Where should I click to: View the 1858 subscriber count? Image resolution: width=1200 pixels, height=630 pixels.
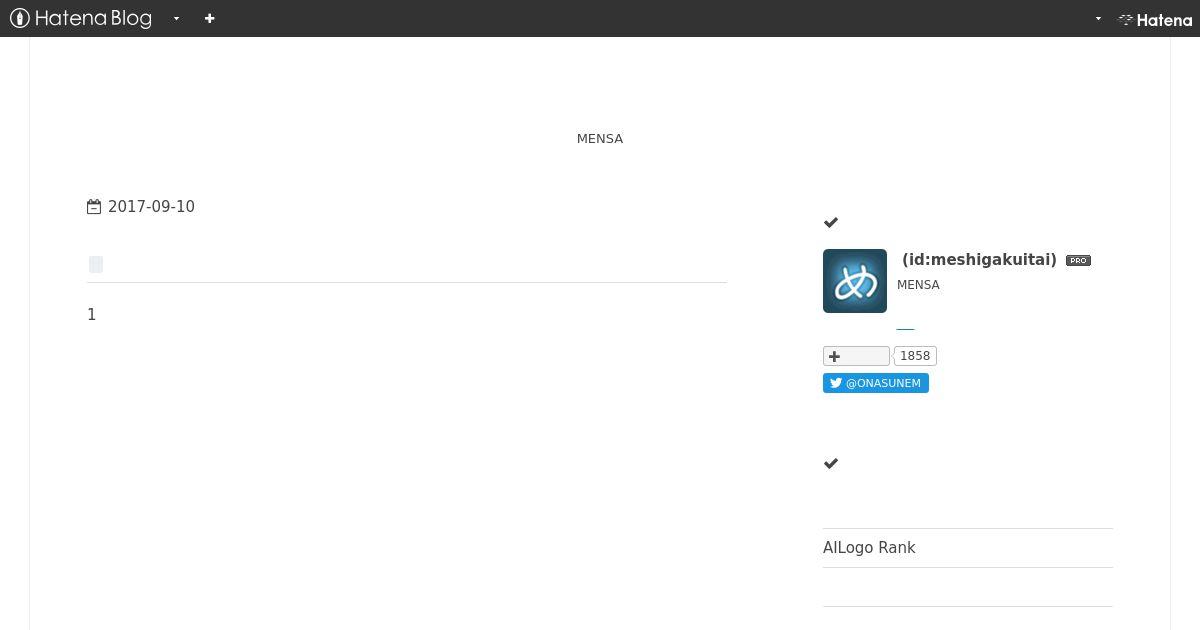point(915,356)
